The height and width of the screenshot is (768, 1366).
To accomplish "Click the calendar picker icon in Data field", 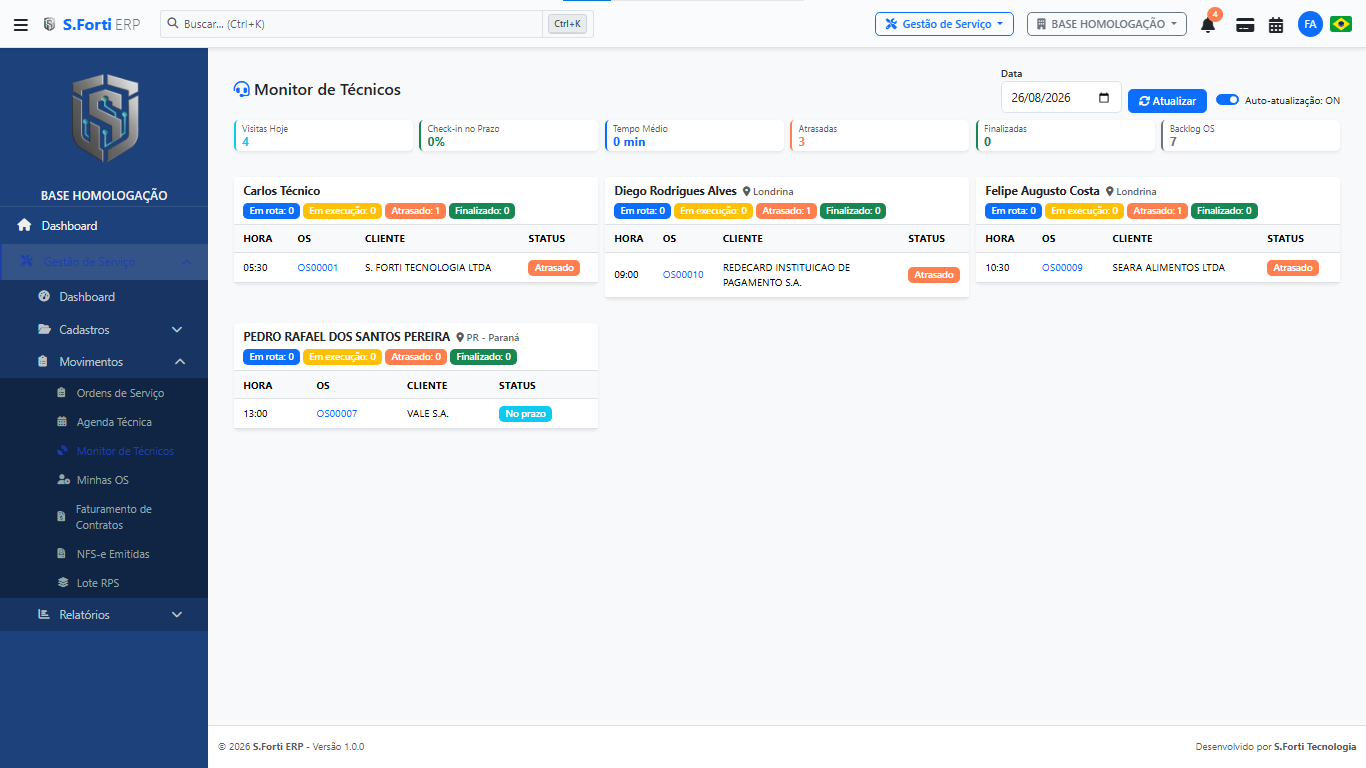I will click(x=1104, y=98).
